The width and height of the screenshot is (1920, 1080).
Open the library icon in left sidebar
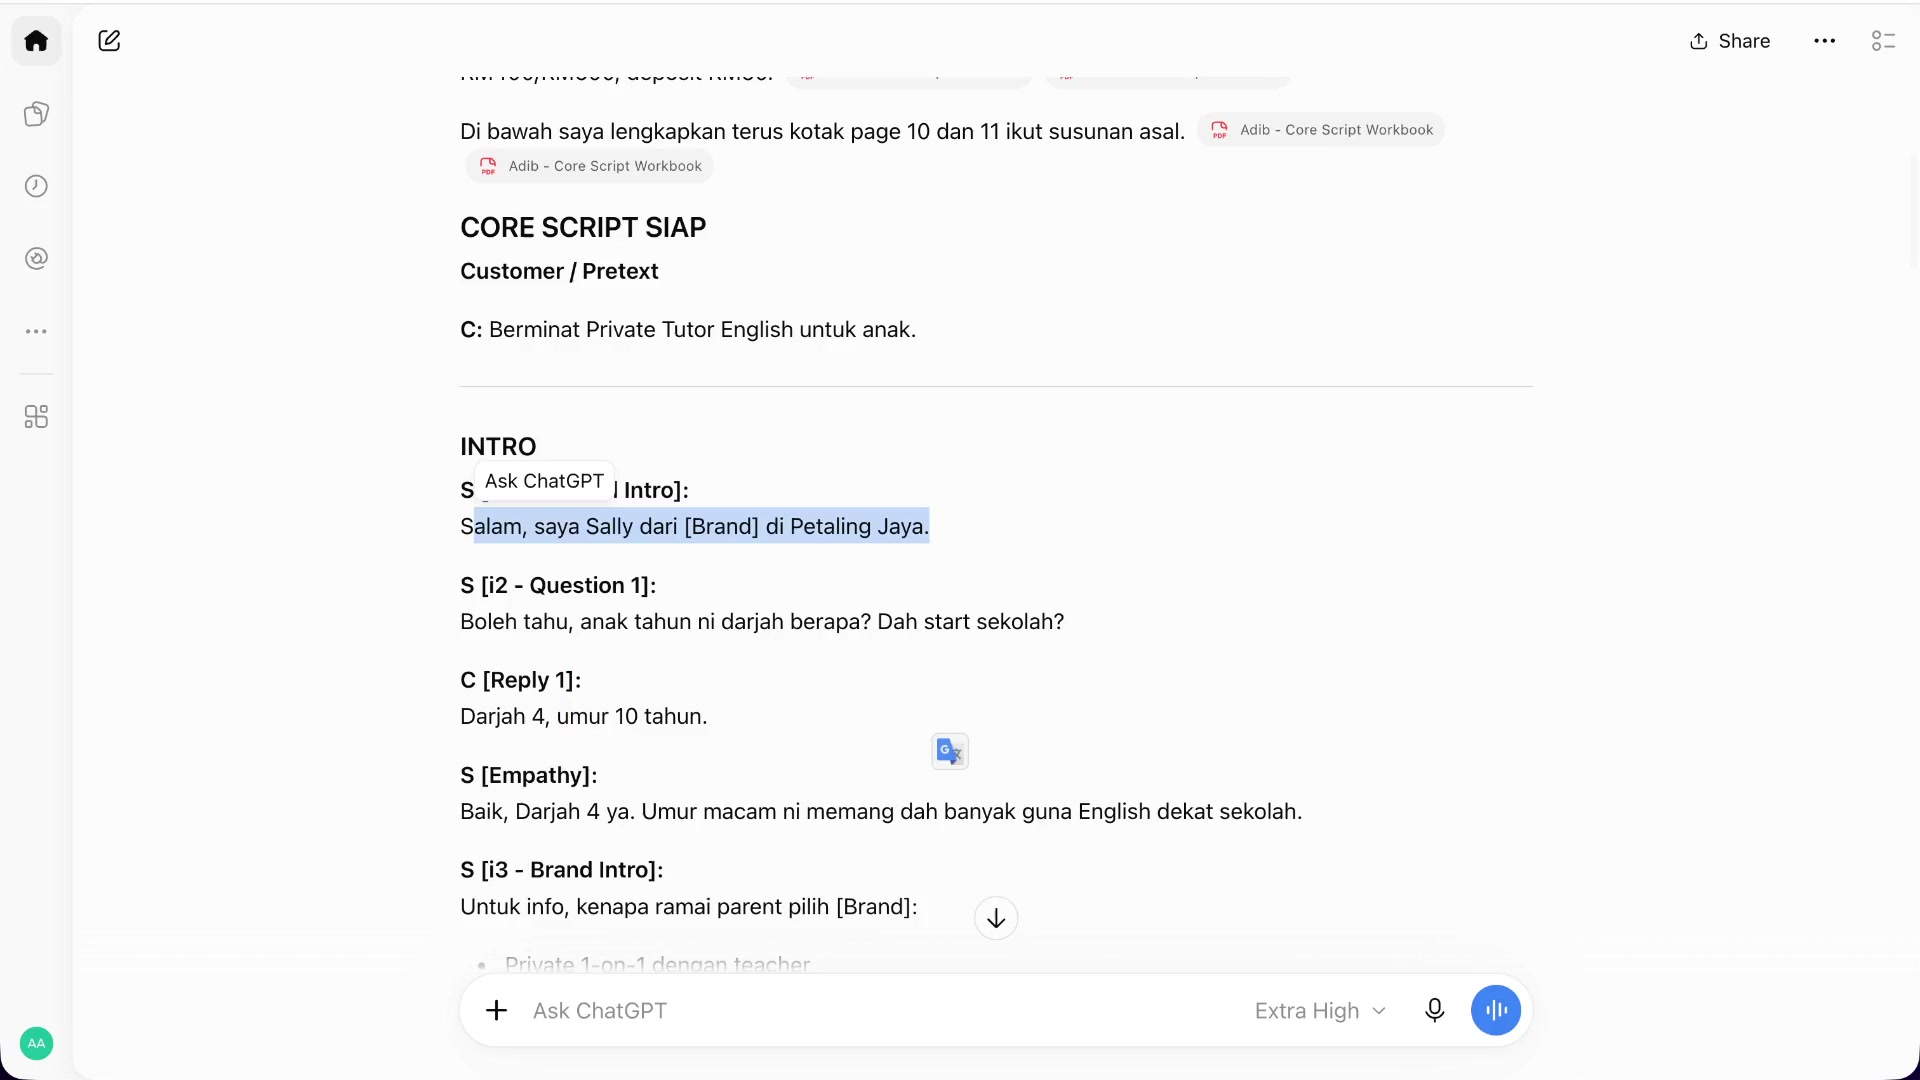pyautogui.click(x=36, y=114)
